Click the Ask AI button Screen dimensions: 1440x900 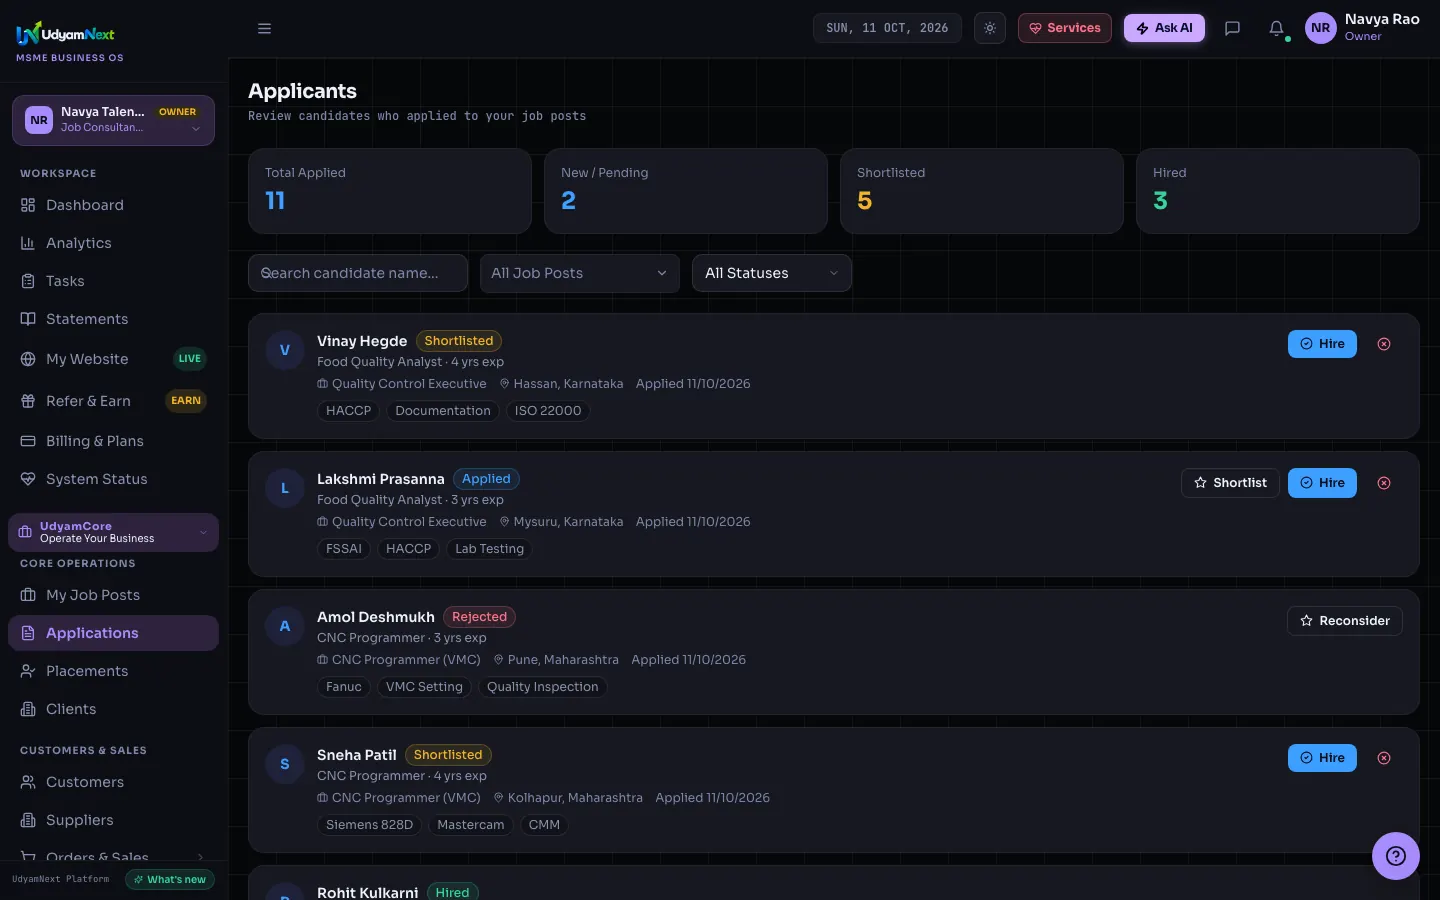click(1164, 28)
